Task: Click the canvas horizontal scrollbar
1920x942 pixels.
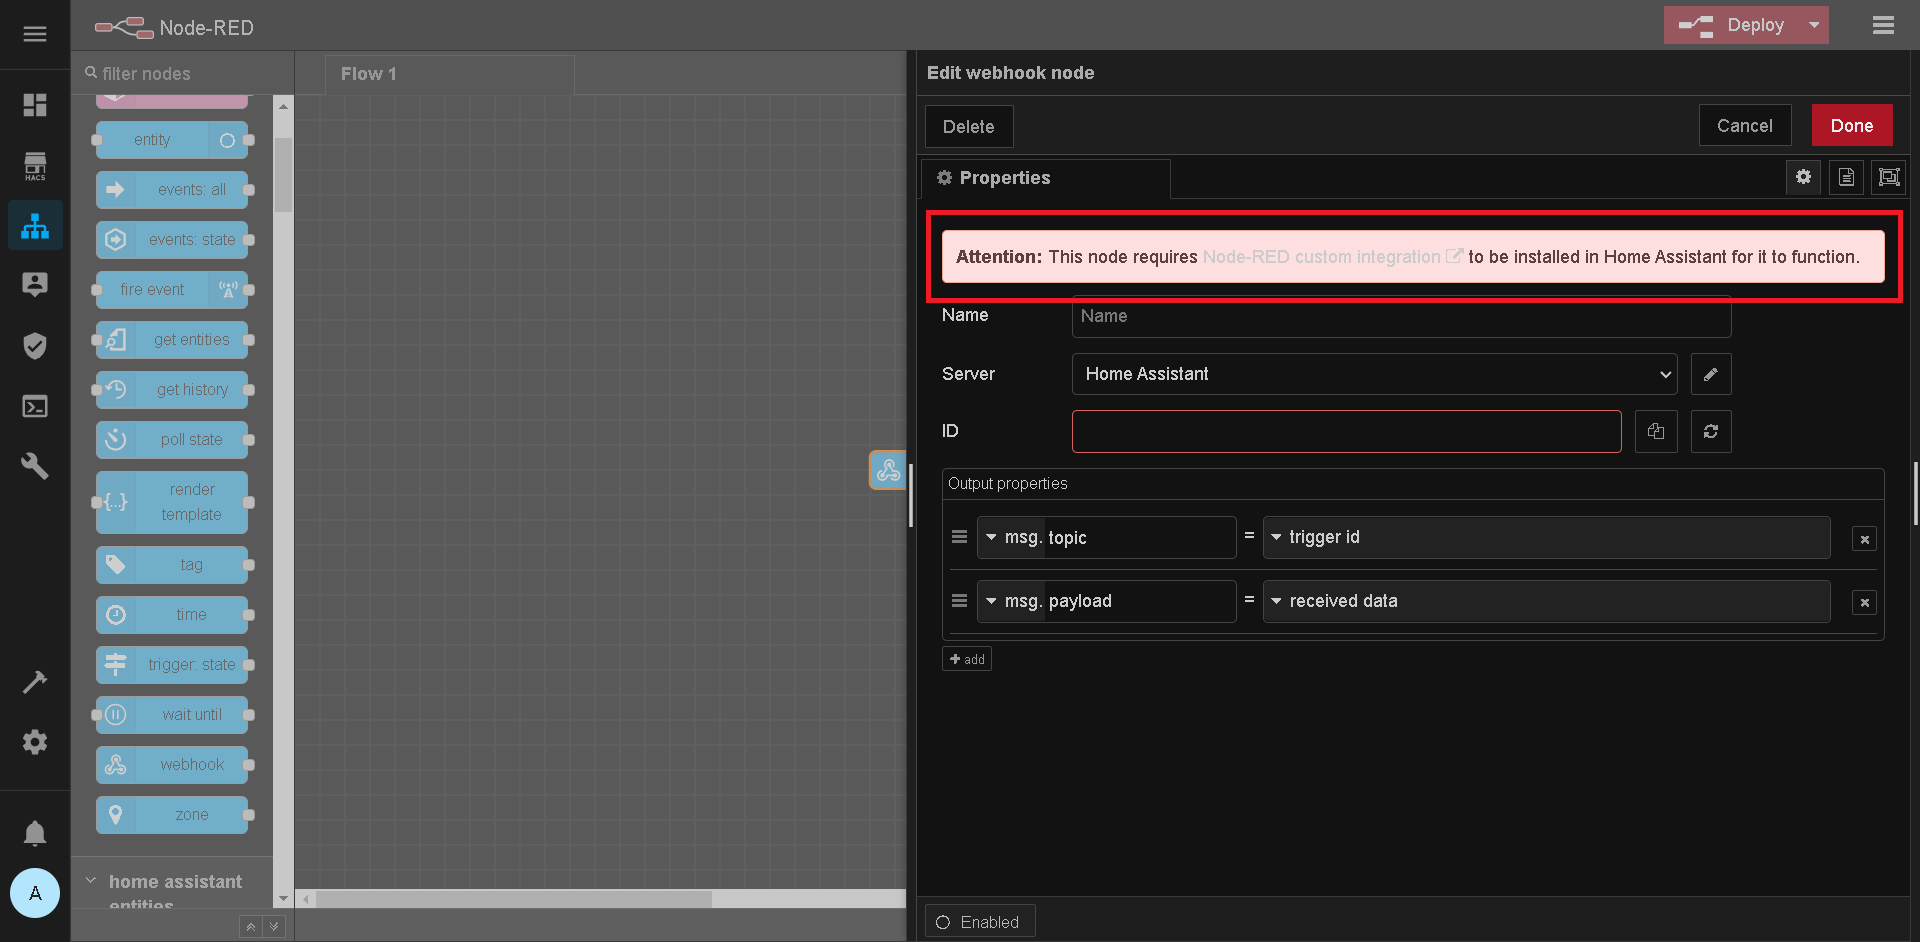Action: pos(514,899)
